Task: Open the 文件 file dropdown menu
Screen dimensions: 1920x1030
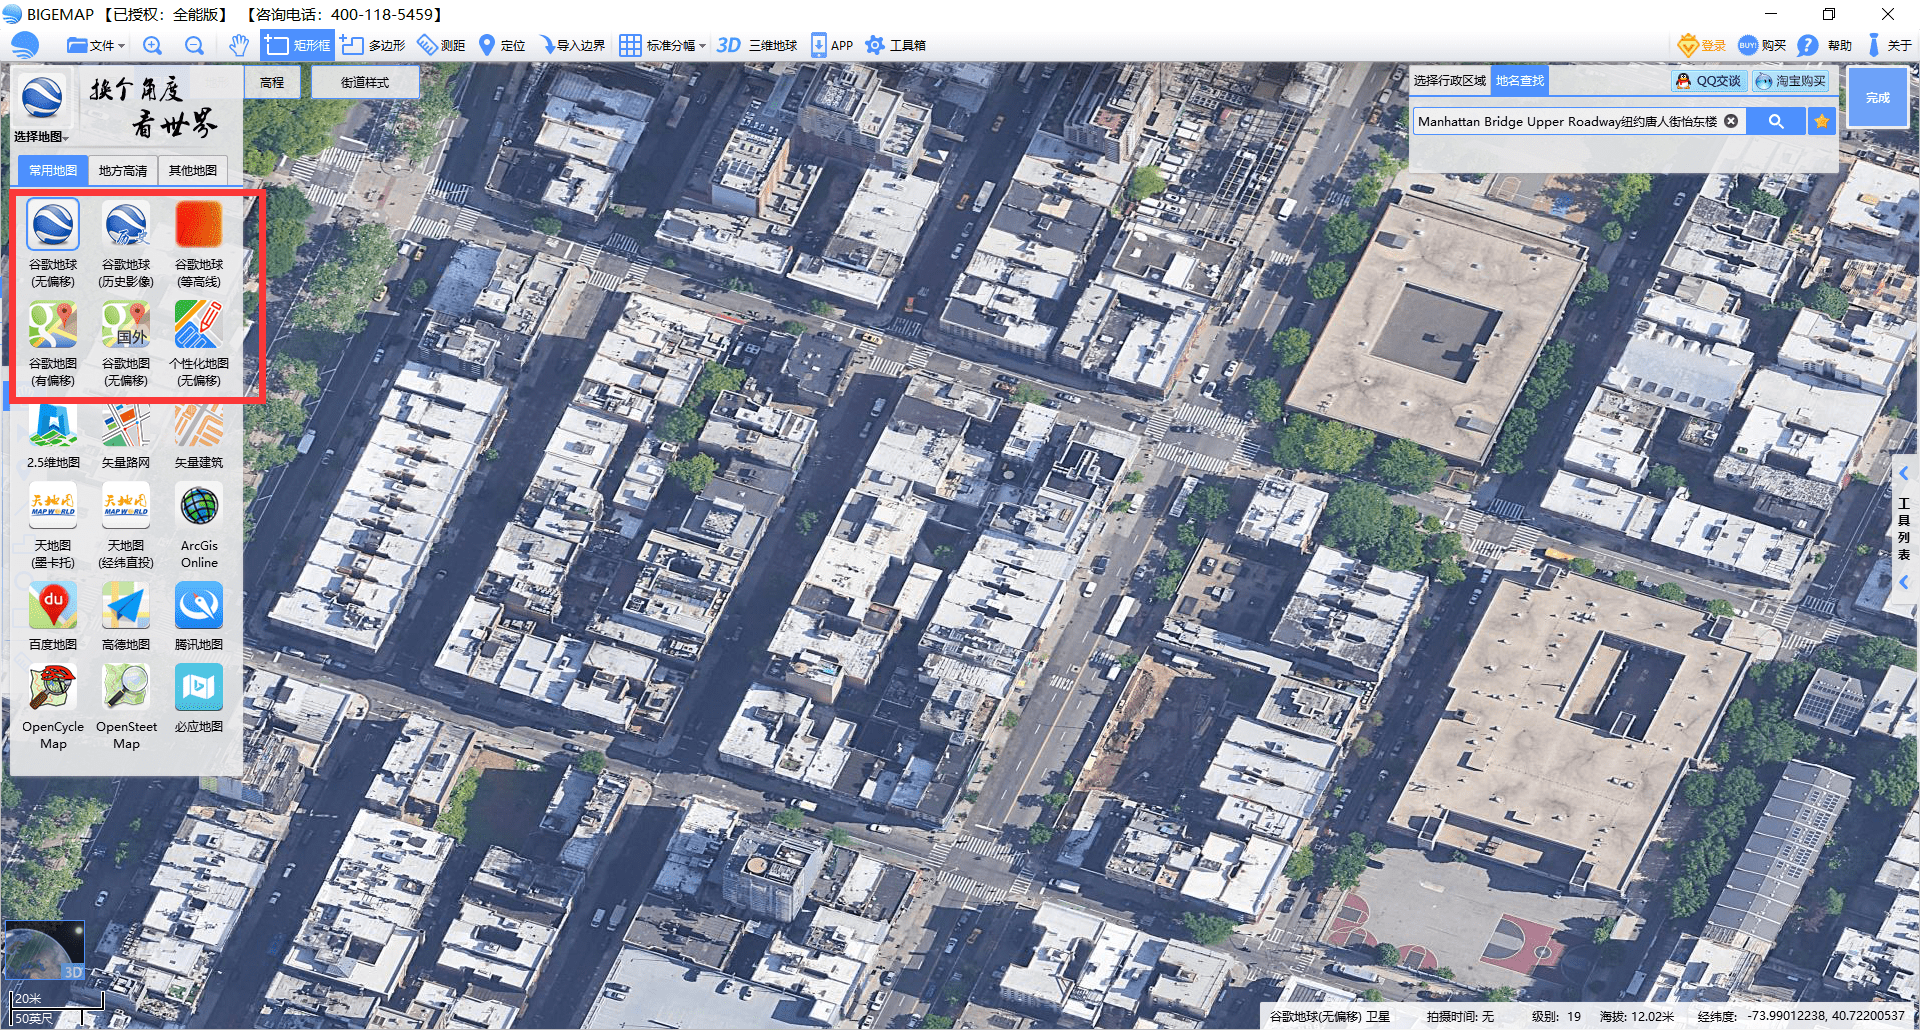Action: coord(95,45)
